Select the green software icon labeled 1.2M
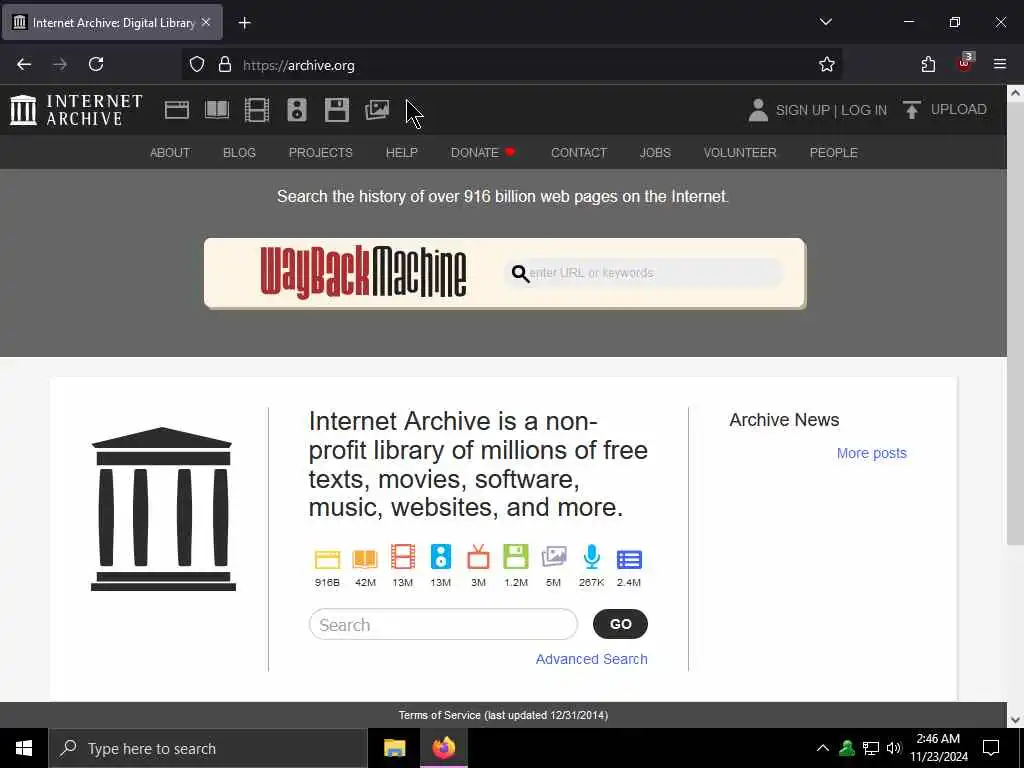 [x=516, y=557]
